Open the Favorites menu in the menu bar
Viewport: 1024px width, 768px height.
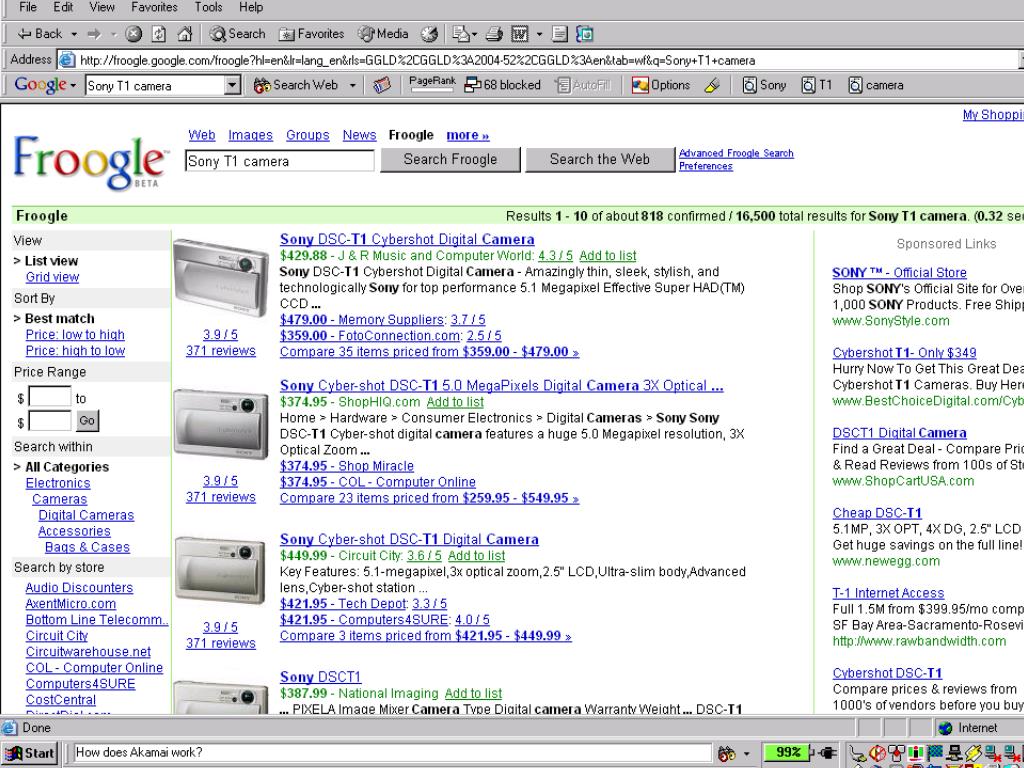[154, 7]
